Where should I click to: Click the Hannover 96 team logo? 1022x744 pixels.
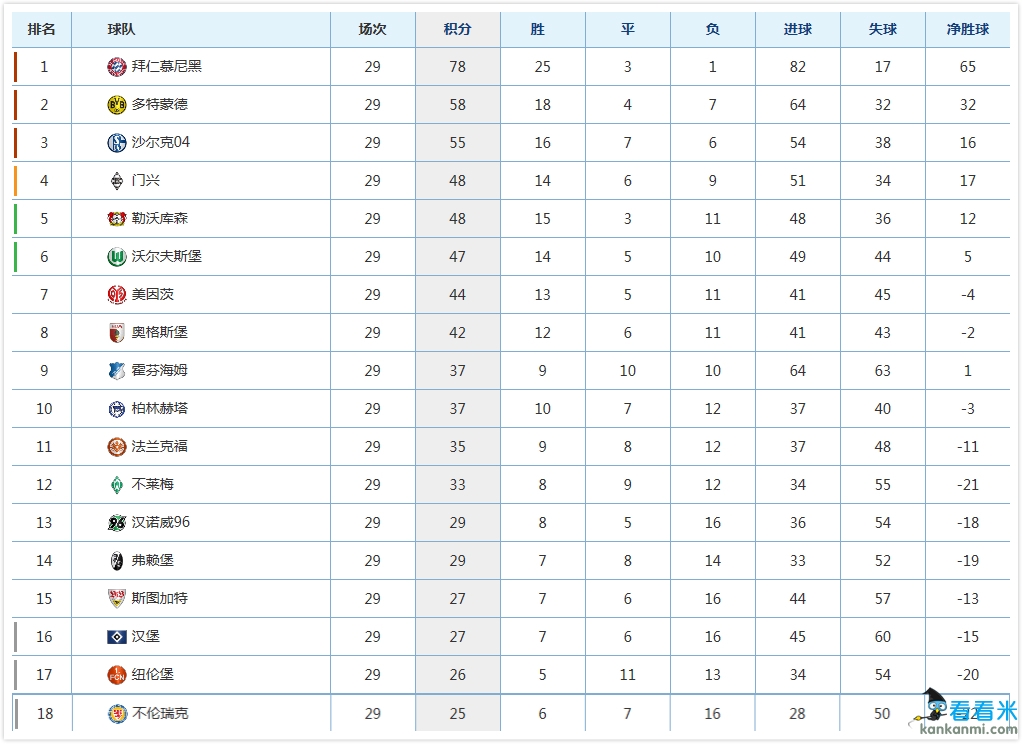tap(117, 523)
